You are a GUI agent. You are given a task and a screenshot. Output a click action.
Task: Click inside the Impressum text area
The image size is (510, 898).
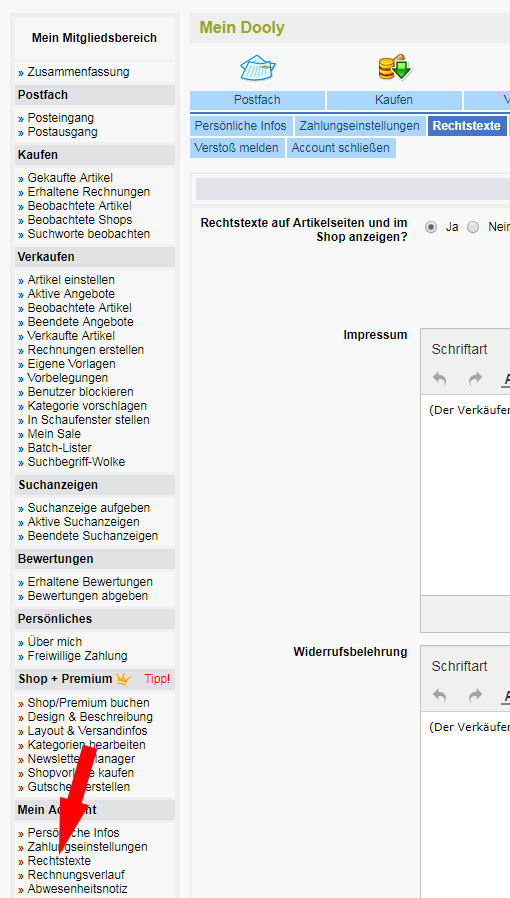coord(465,495)
